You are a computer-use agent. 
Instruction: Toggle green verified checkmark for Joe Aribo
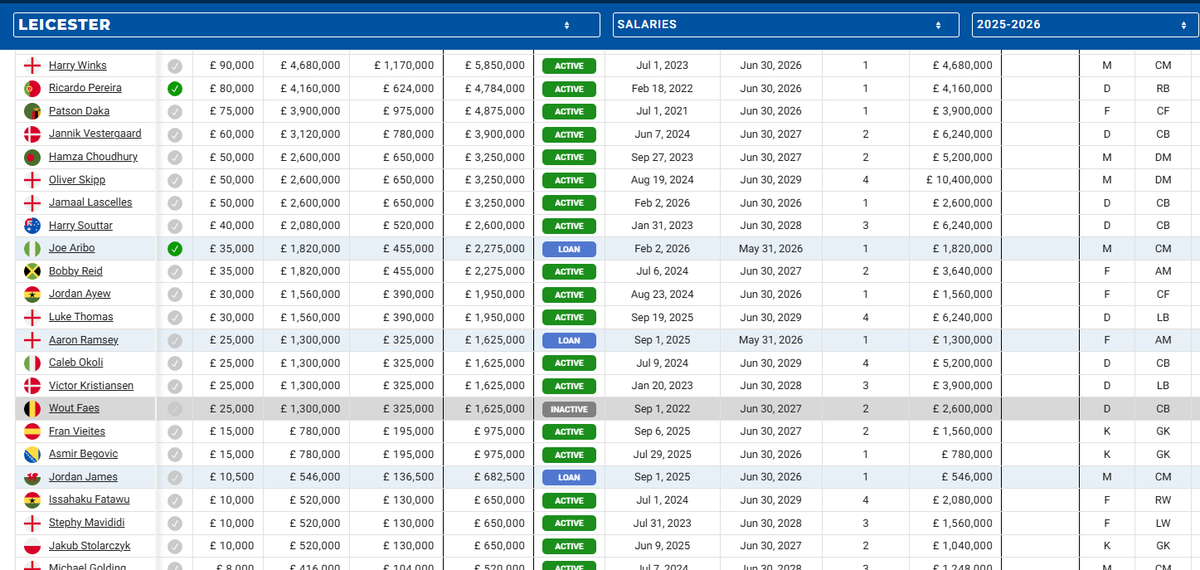click(175, 248)
